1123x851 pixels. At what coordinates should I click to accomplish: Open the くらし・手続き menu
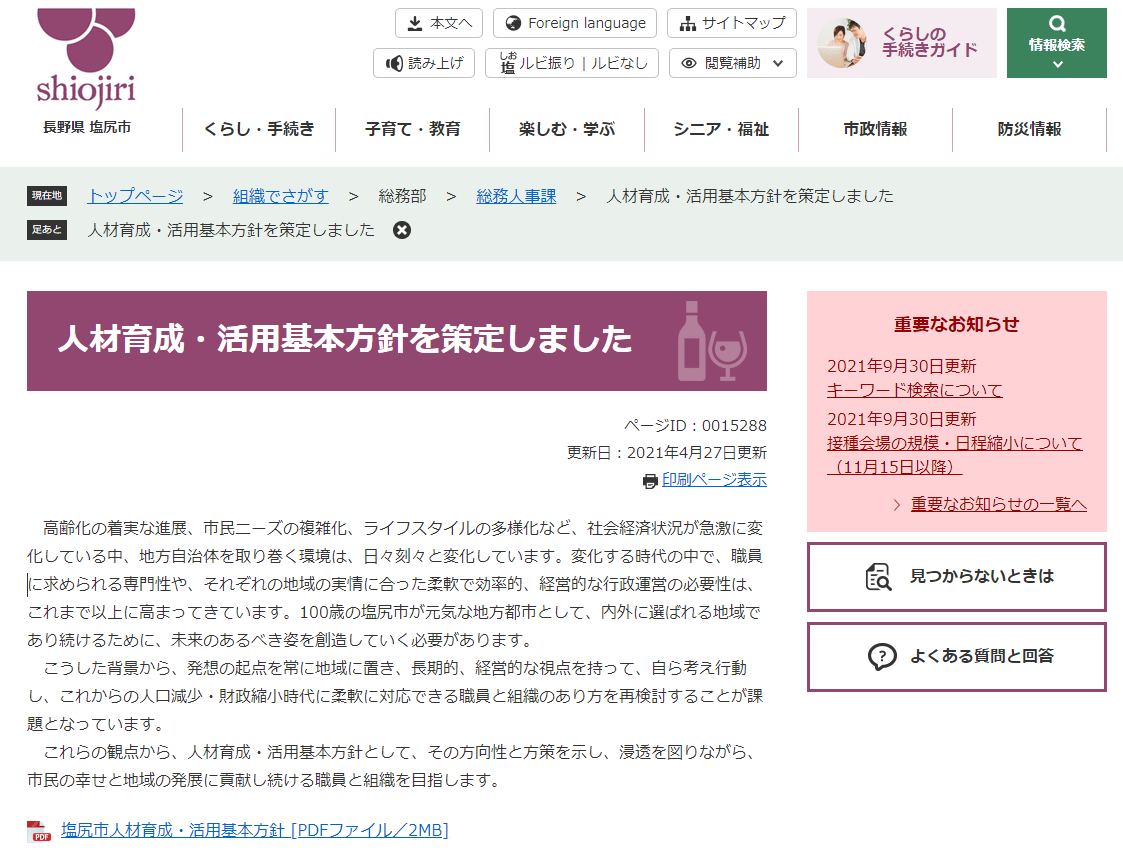[259, 129]
